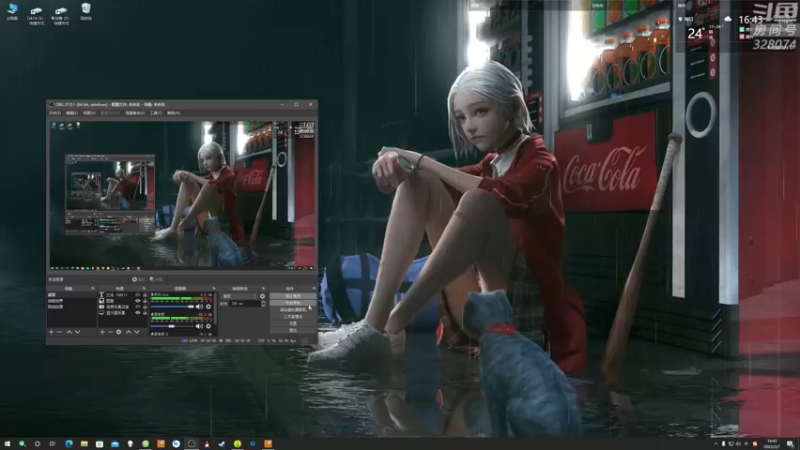Move selected scene up
This screenshot has width=800, height=450.
69,332
